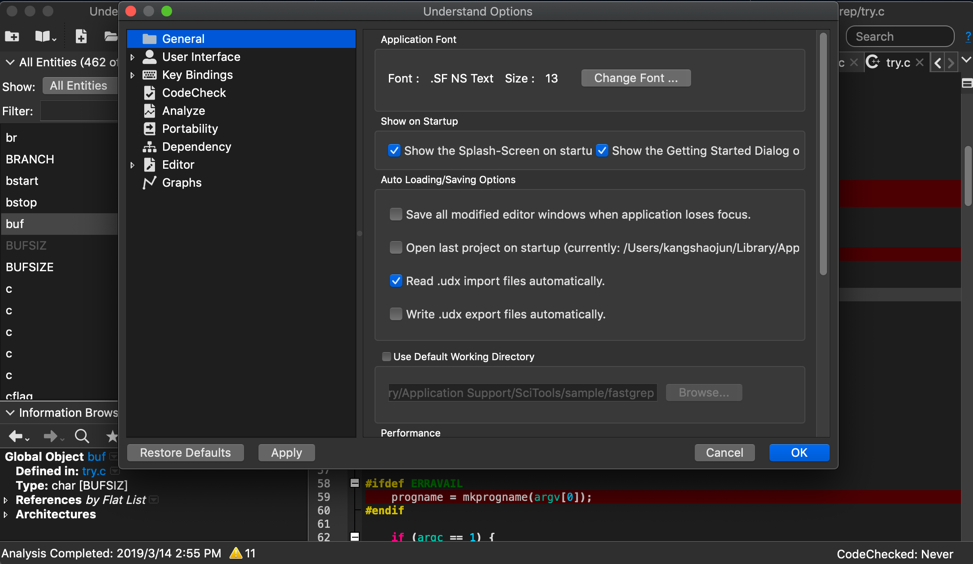Click the yellow warning icon in status bar

pyautogui.click(x=236, y=553)
